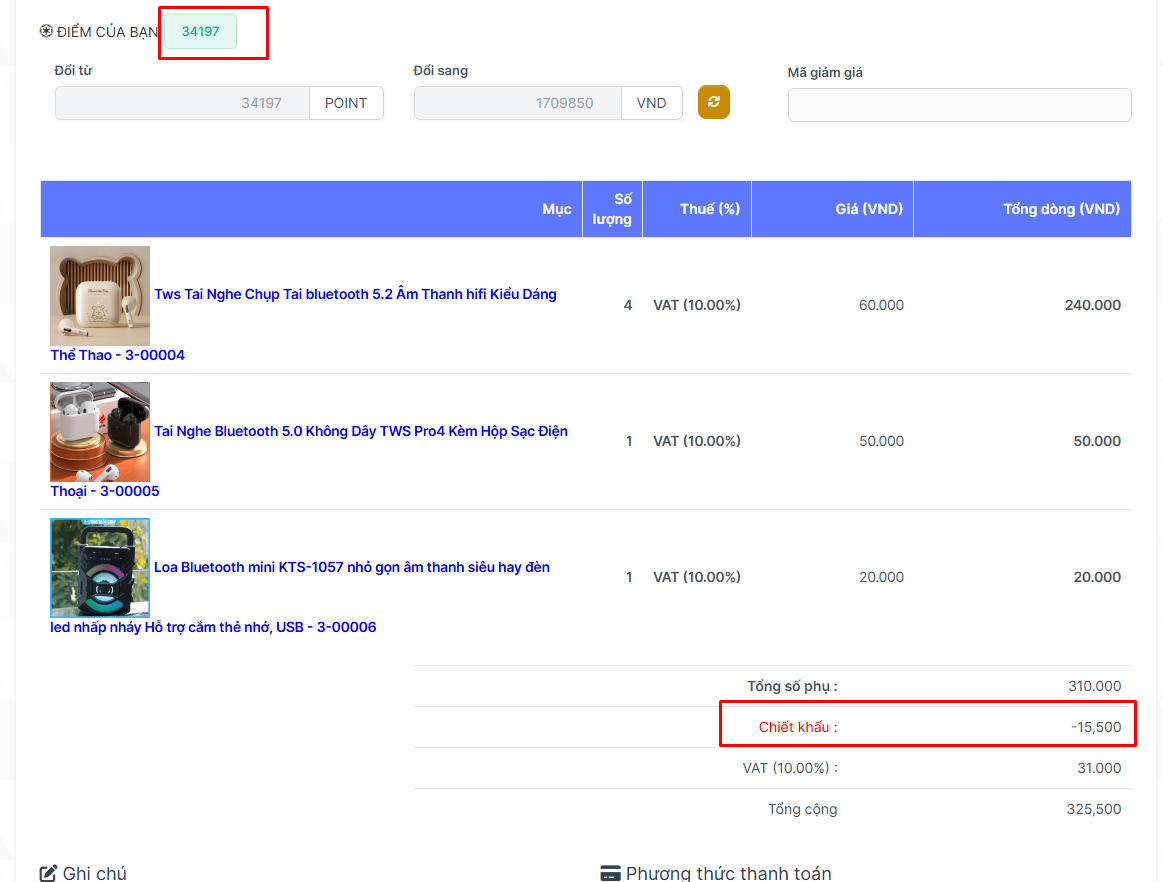Image resolution: width=1163 pixels, height=882 pixels.
Task: Click the red Chiết khấu label
Action: pyautogui.click(x=797, y=727)
